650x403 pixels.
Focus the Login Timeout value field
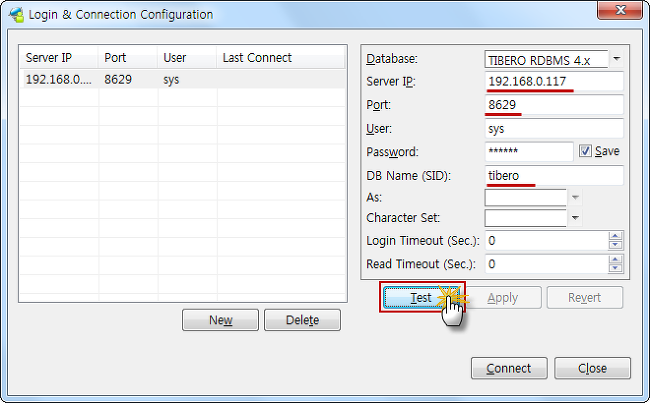coord(546,240)
